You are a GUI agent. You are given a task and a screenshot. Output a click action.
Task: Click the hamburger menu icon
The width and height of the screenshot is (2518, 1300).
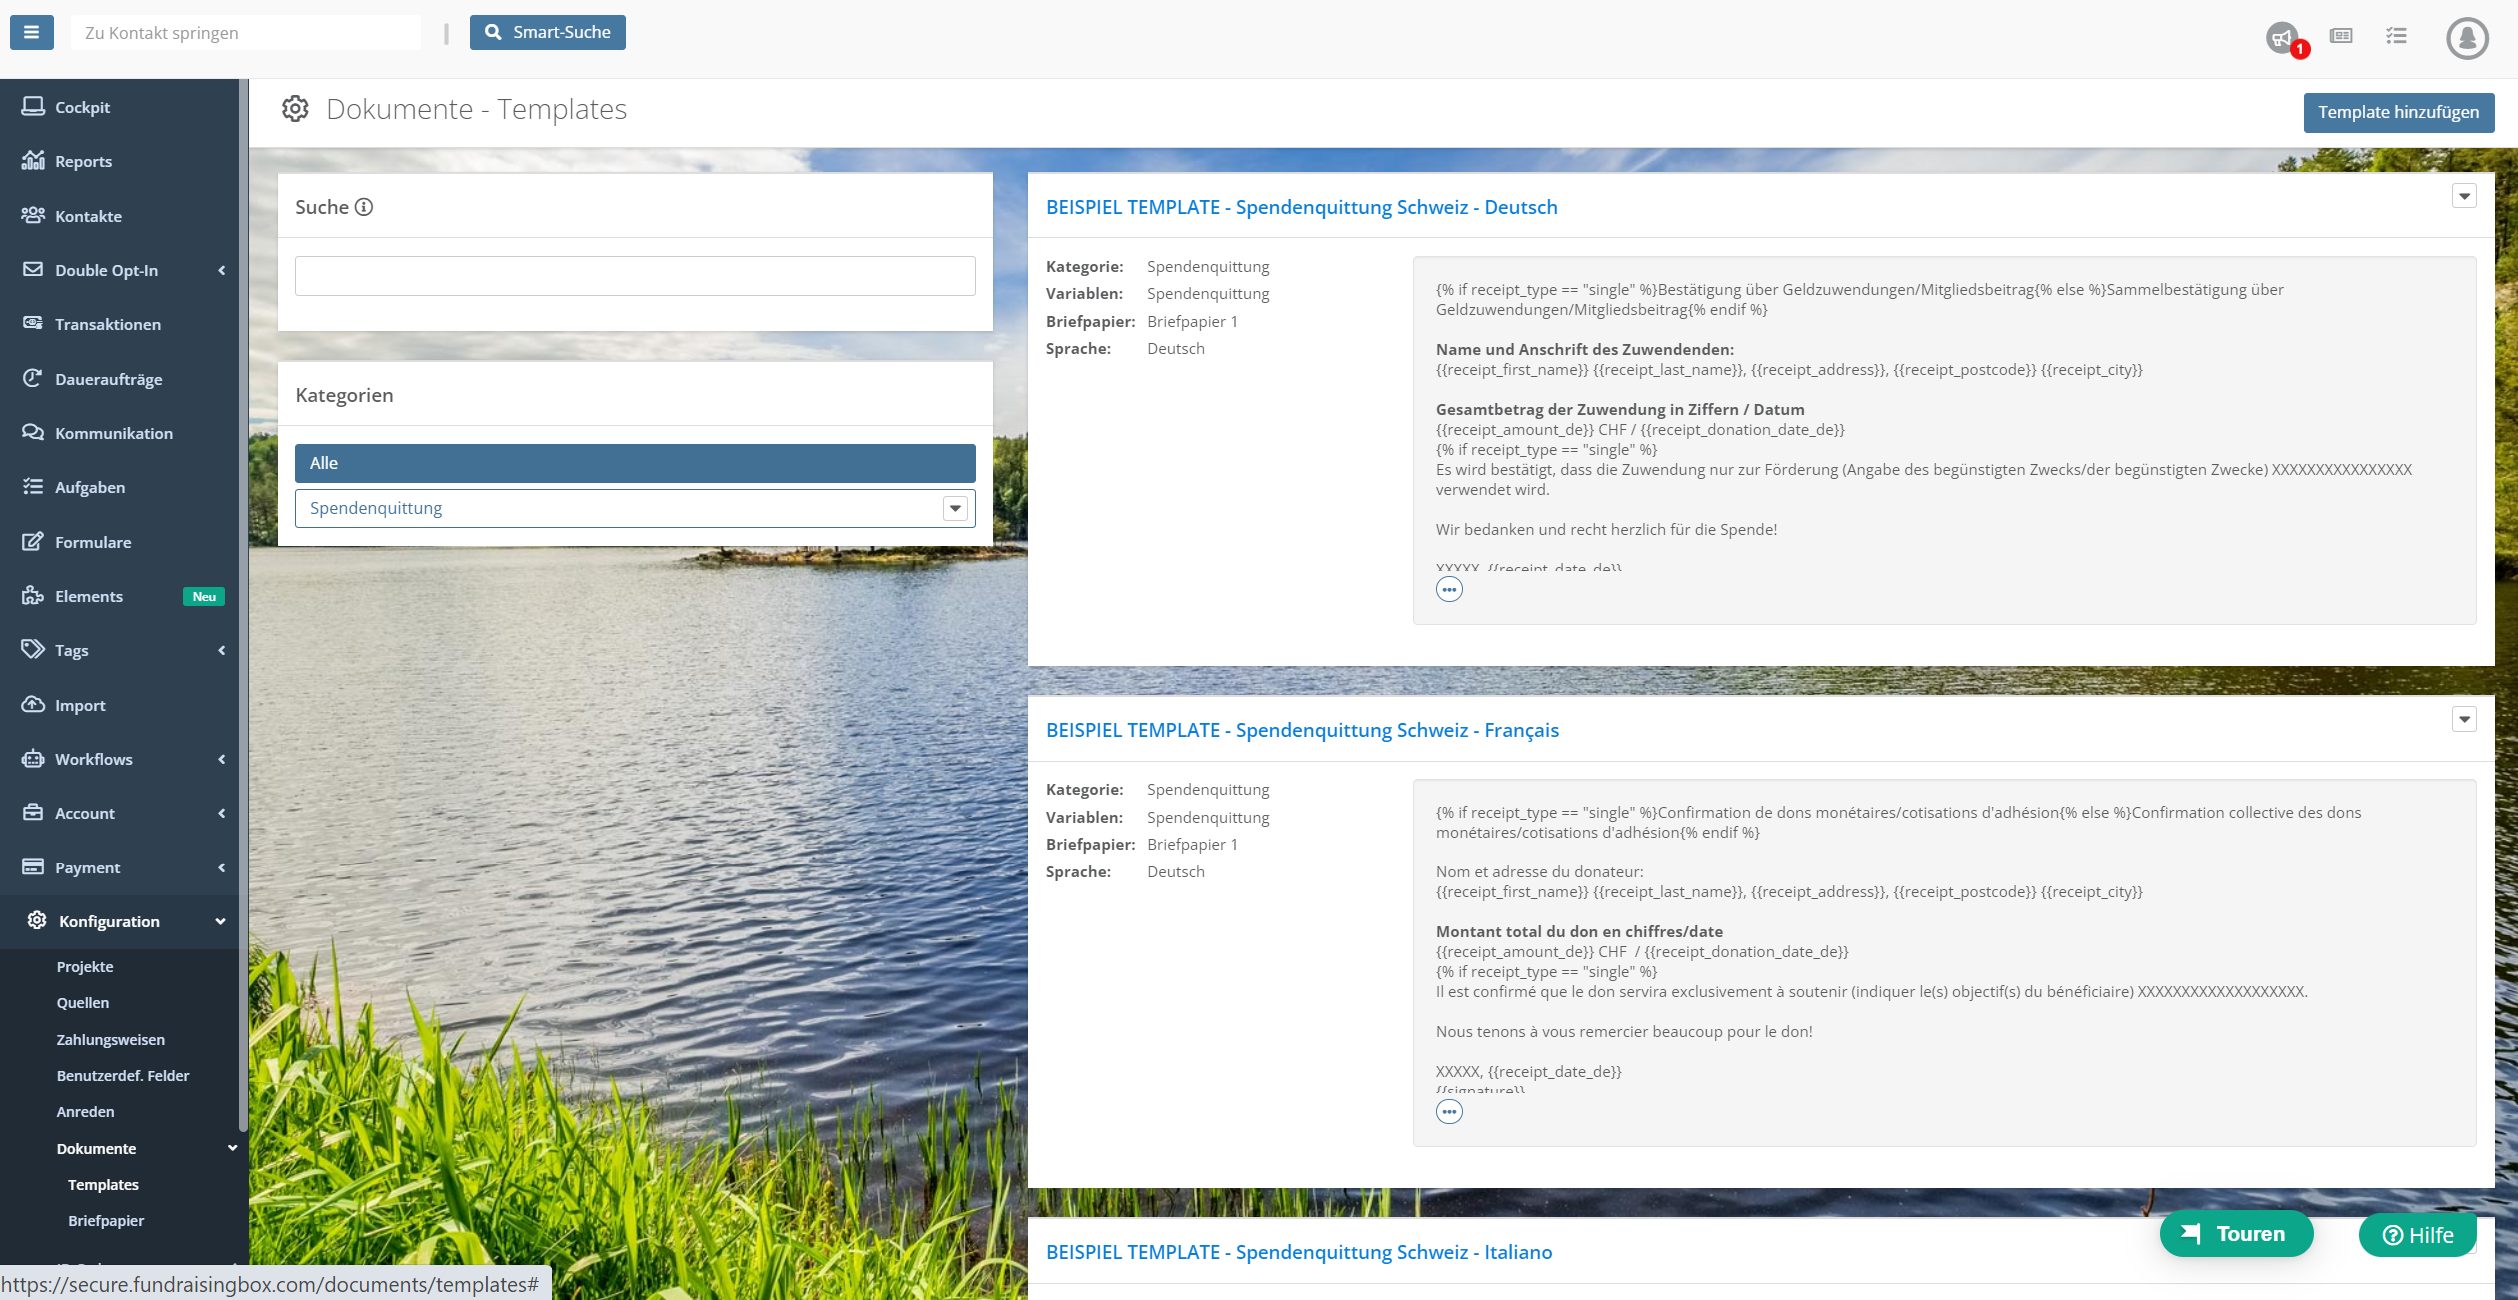pos(31,32)
